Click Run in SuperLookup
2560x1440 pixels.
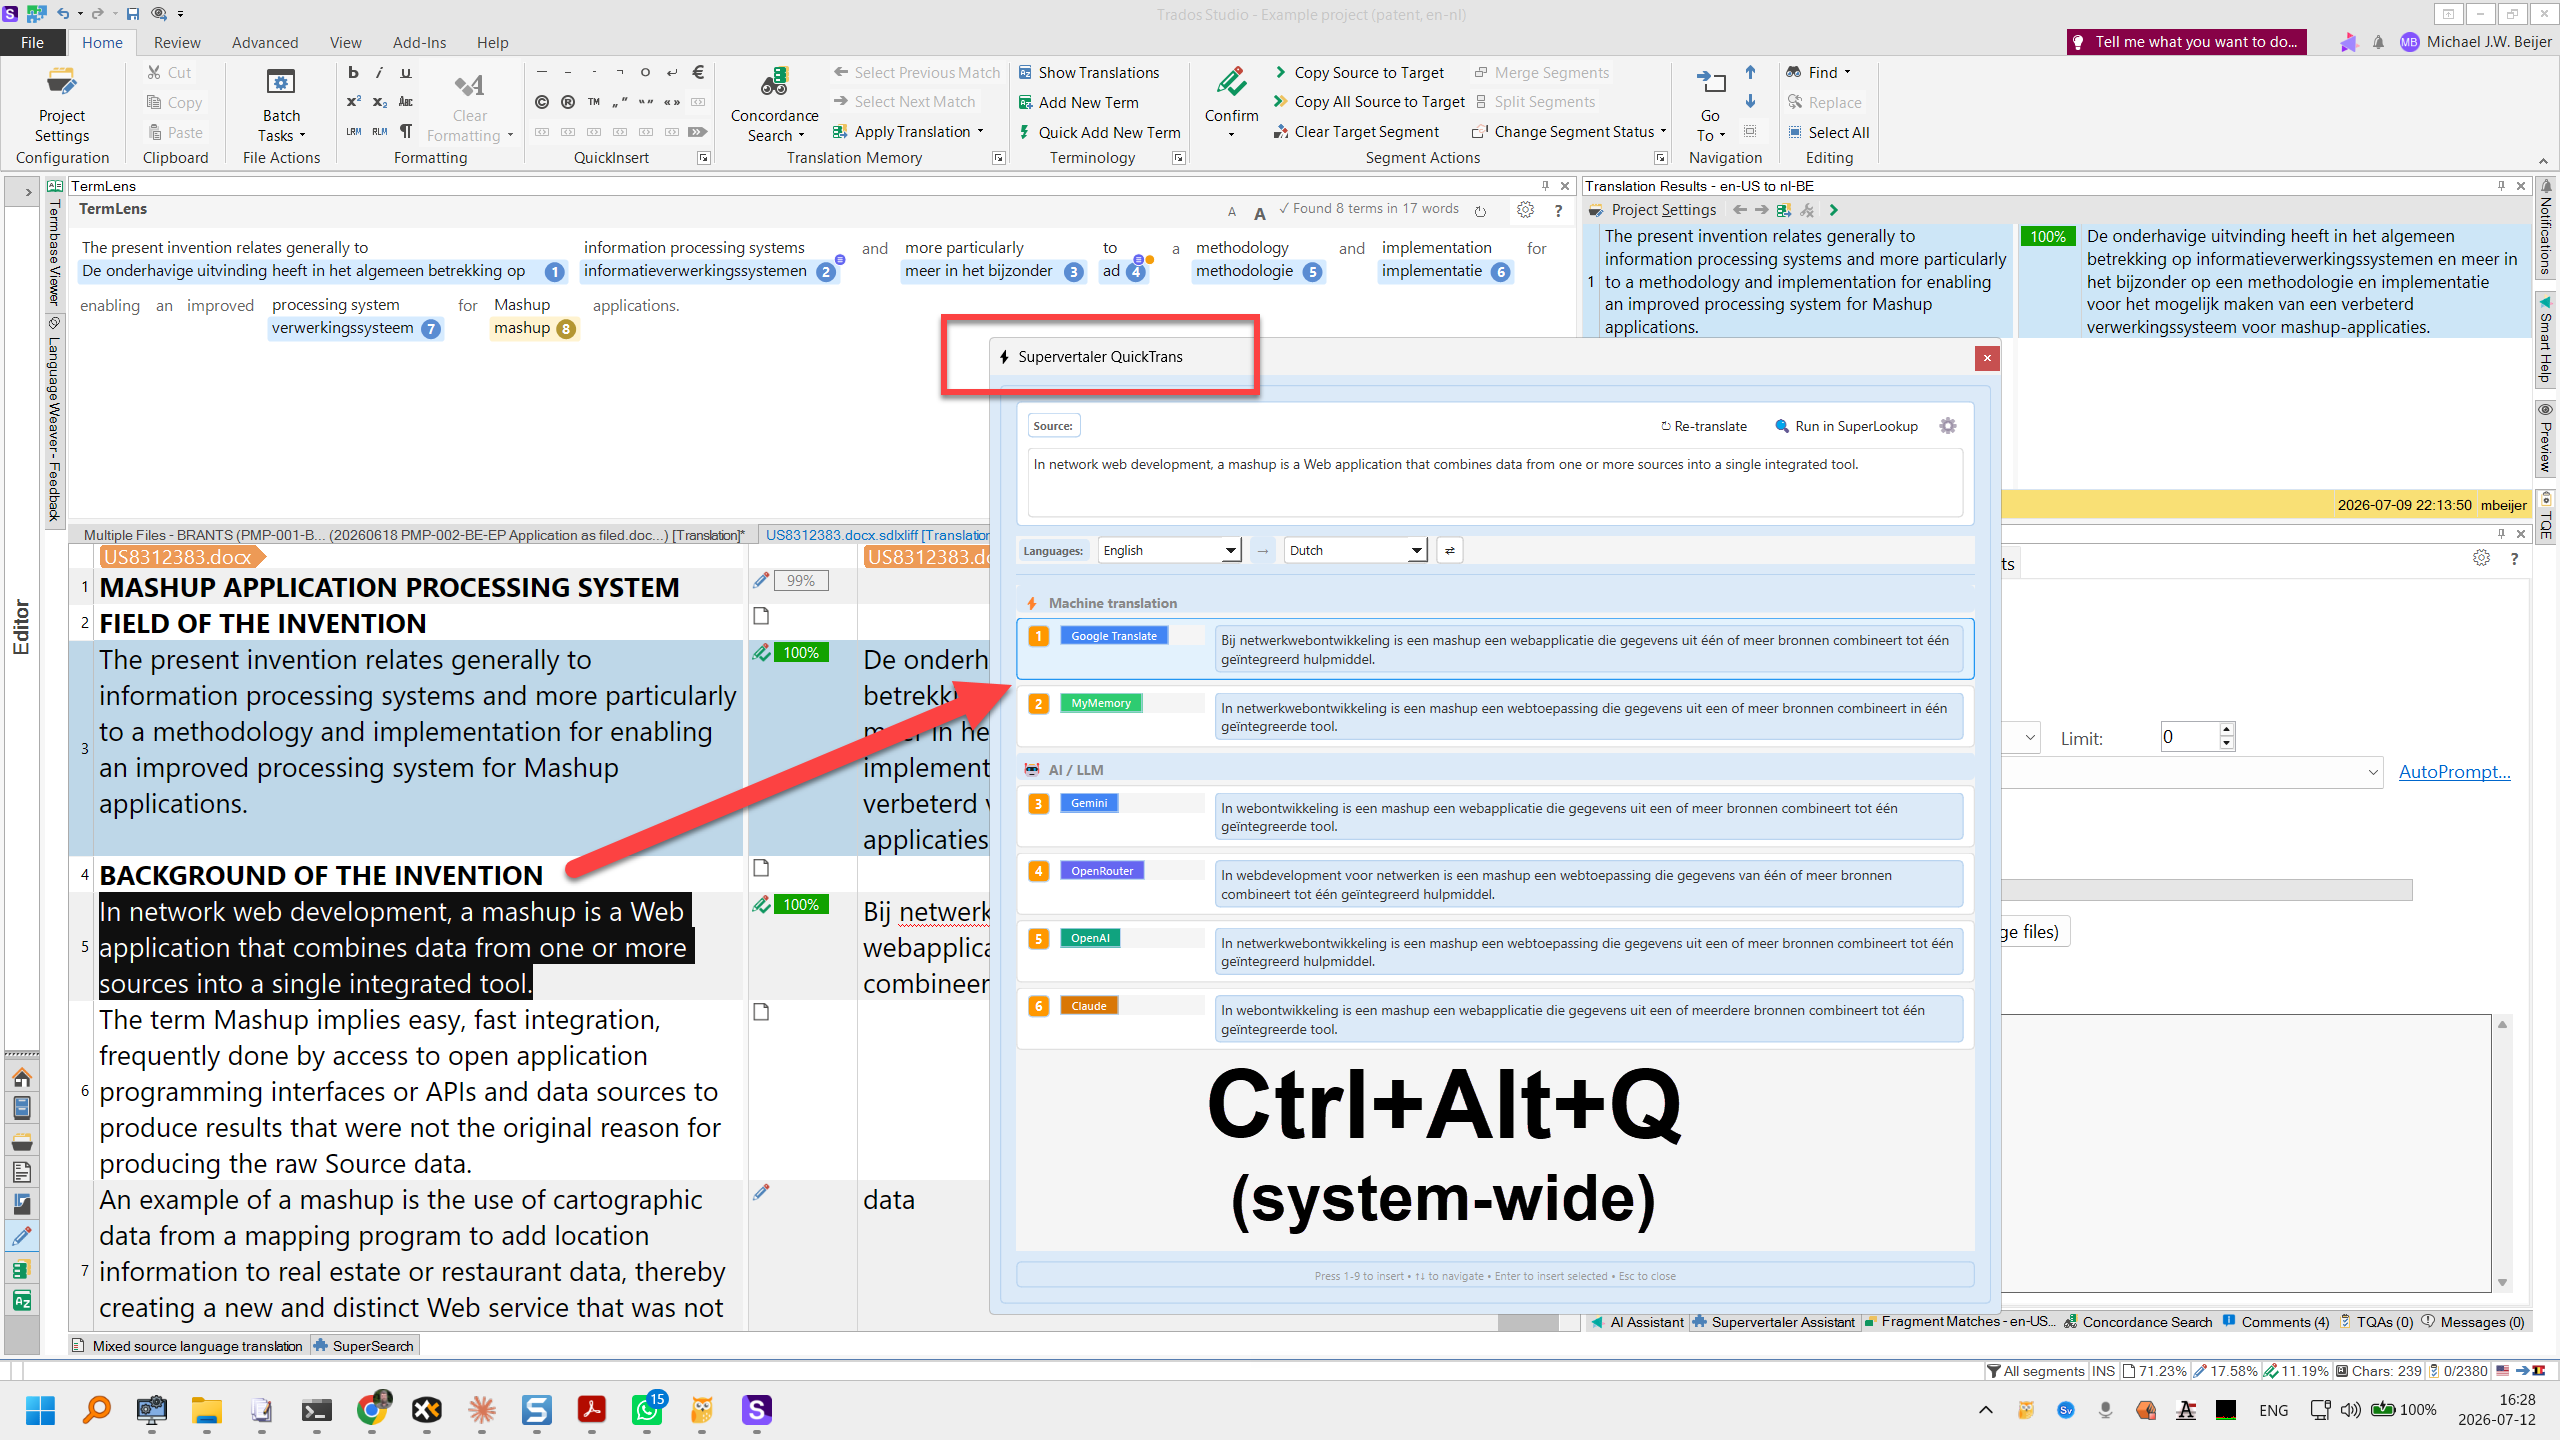(x=1846, y=426)
